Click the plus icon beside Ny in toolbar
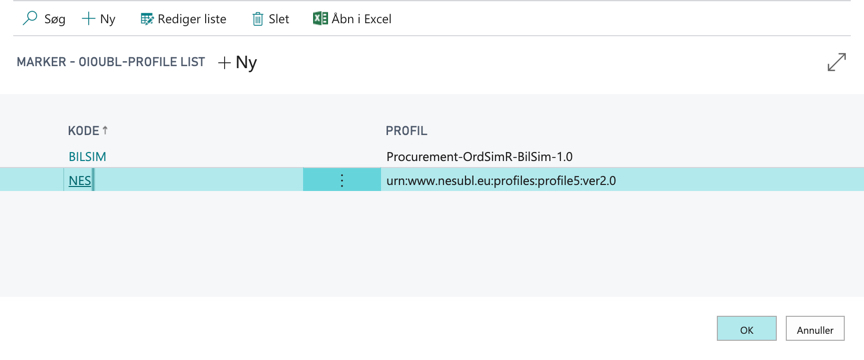The width and height of the screenshot is (864, 360). click(88, 19)
